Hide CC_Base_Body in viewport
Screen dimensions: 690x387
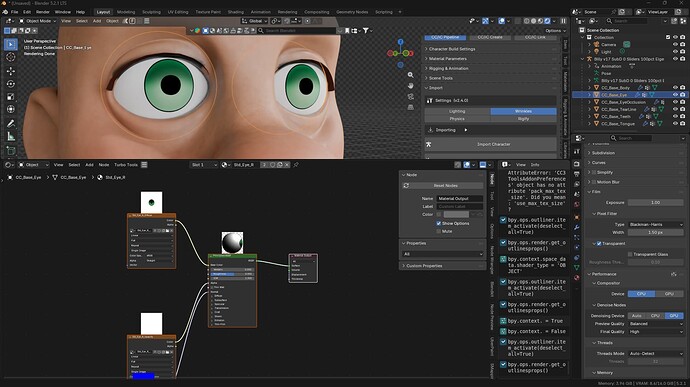coord(675,88)
